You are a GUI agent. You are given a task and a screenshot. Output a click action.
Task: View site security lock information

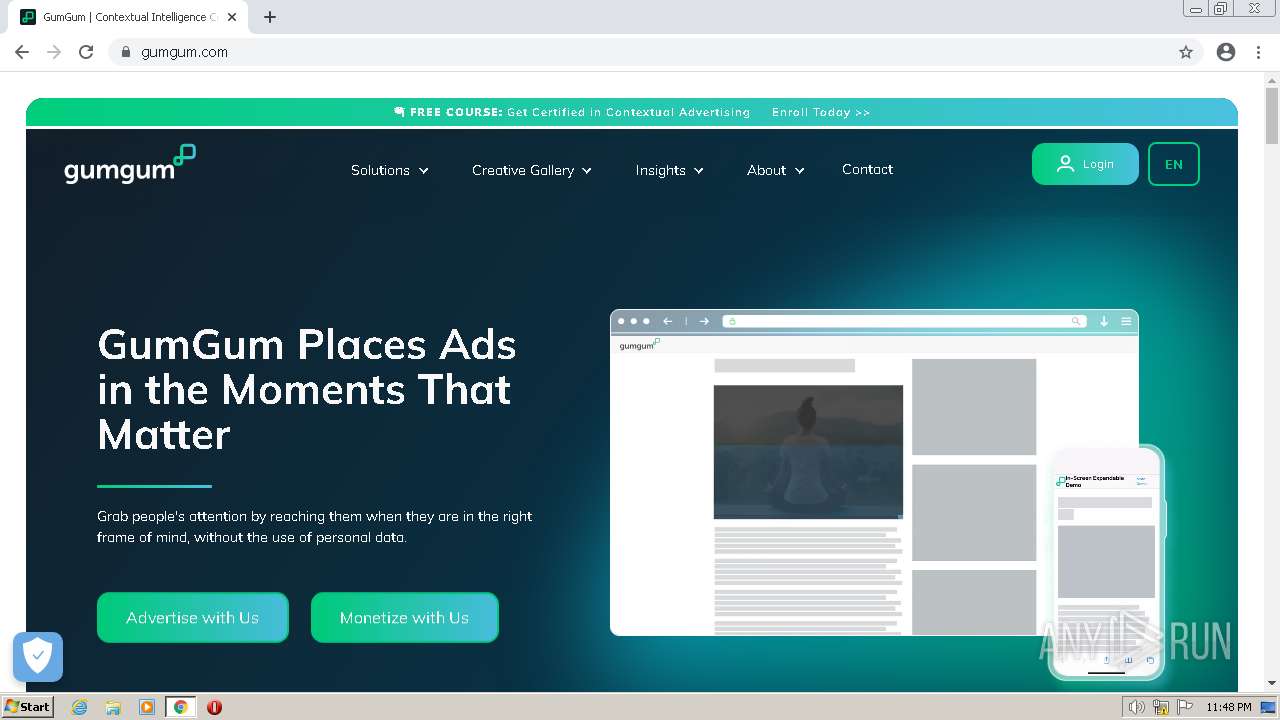coord(126,52)
